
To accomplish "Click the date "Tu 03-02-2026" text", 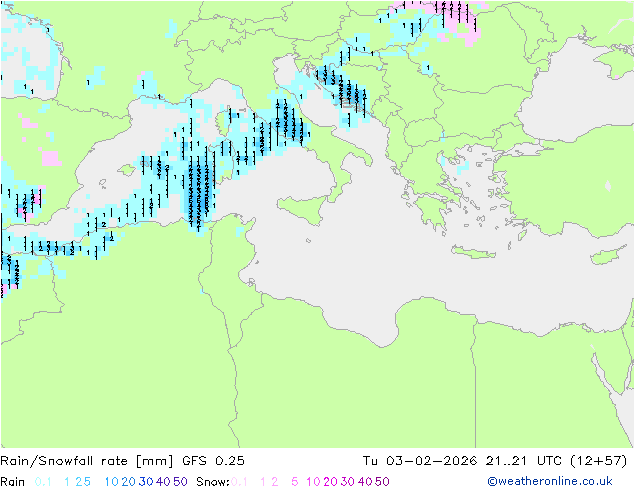I will click(x=420, y=461).
